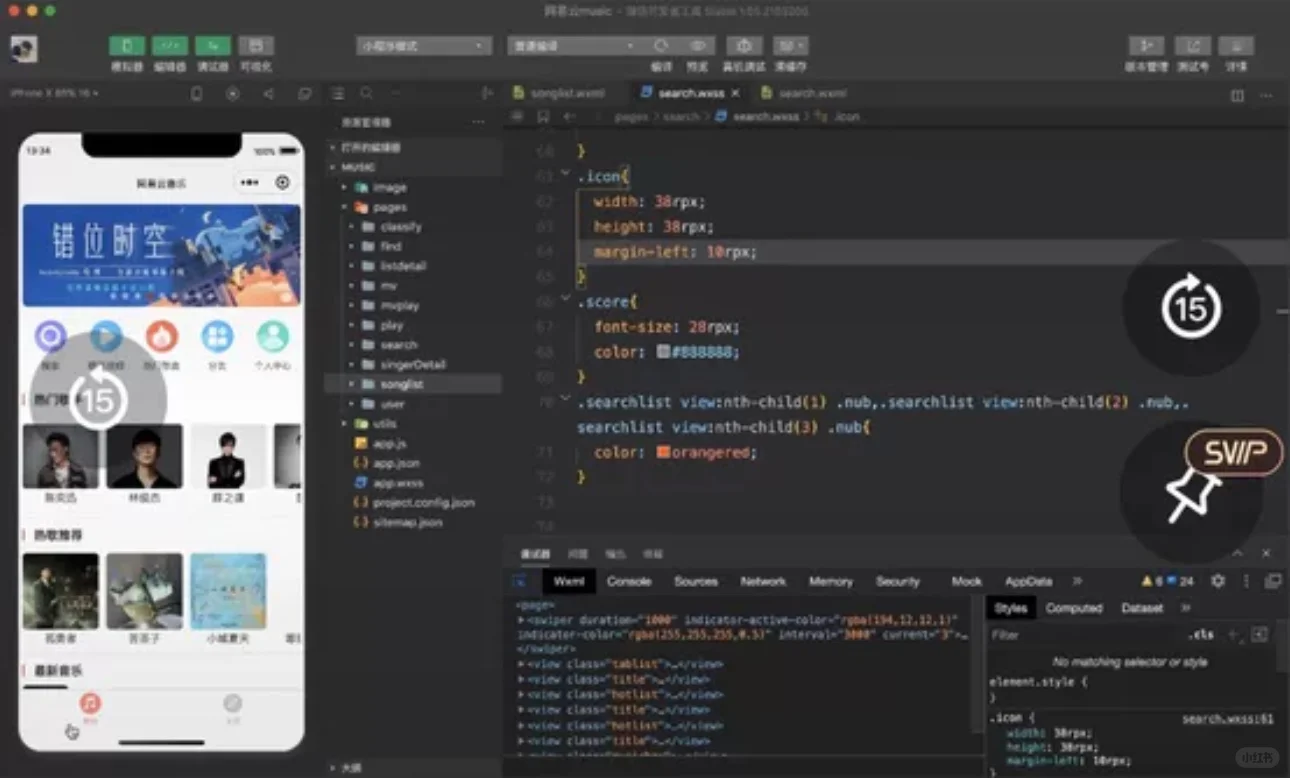Viewport: 1290px width, 778px height.
Task: Click the 预览 preview eye icon
Action: pos(697,46)
